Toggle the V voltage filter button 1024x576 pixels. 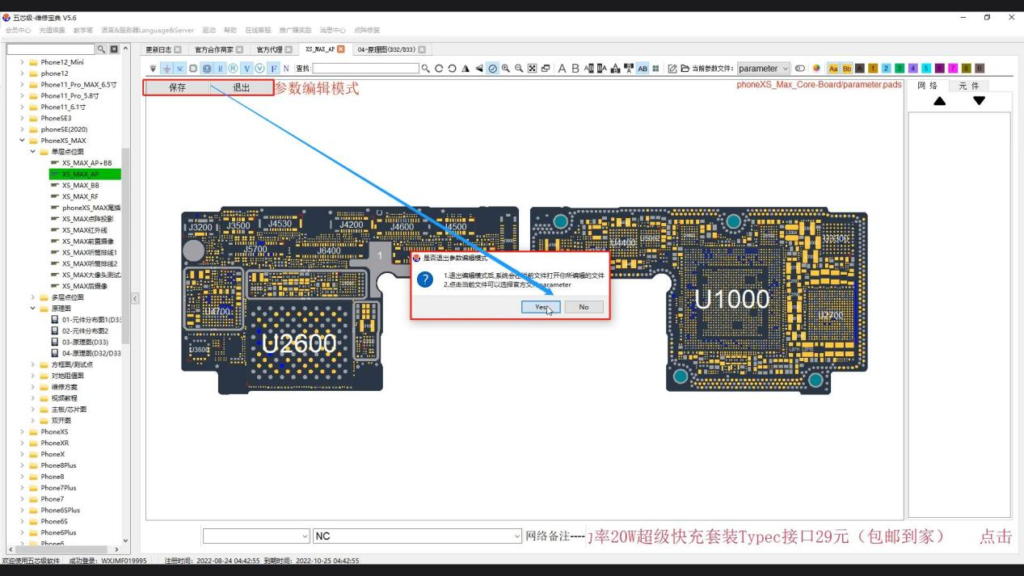[x=247, y=69]
